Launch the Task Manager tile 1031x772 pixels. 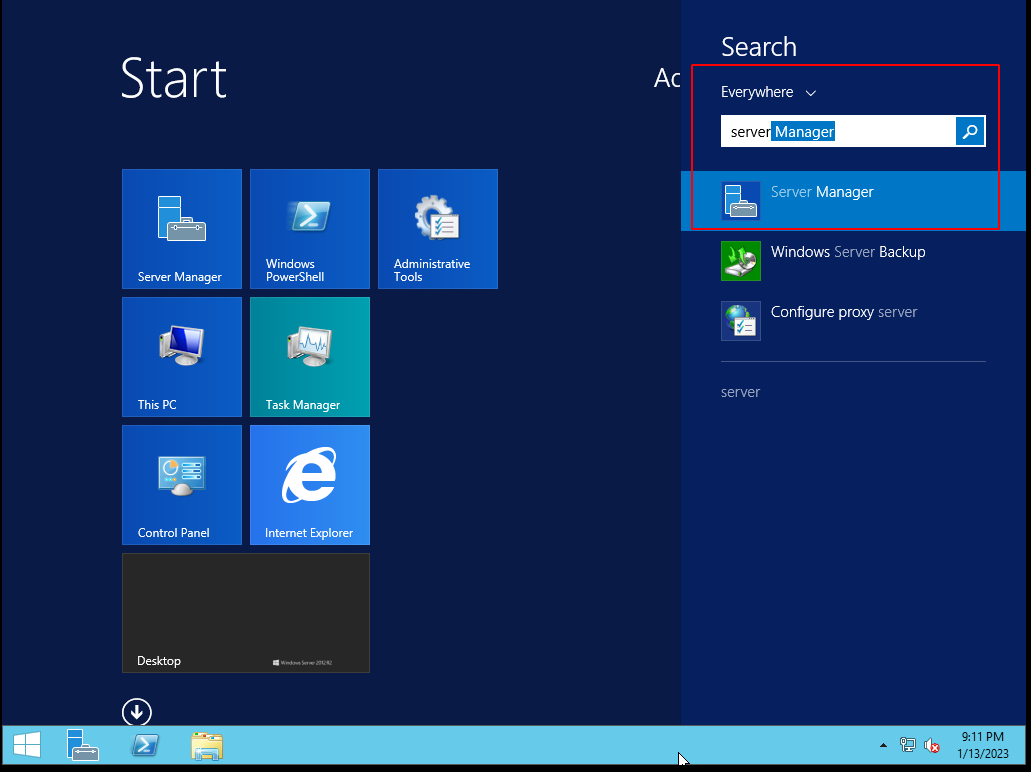tap(310, 357)
